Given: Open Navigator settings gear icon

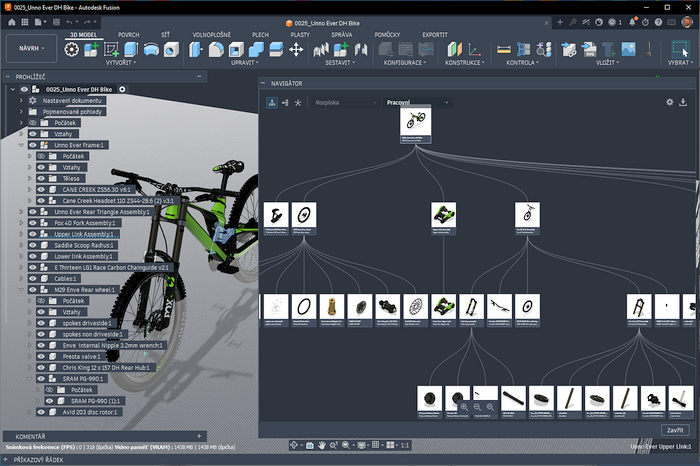Looking at the screenshot, I should pos(670,102).
